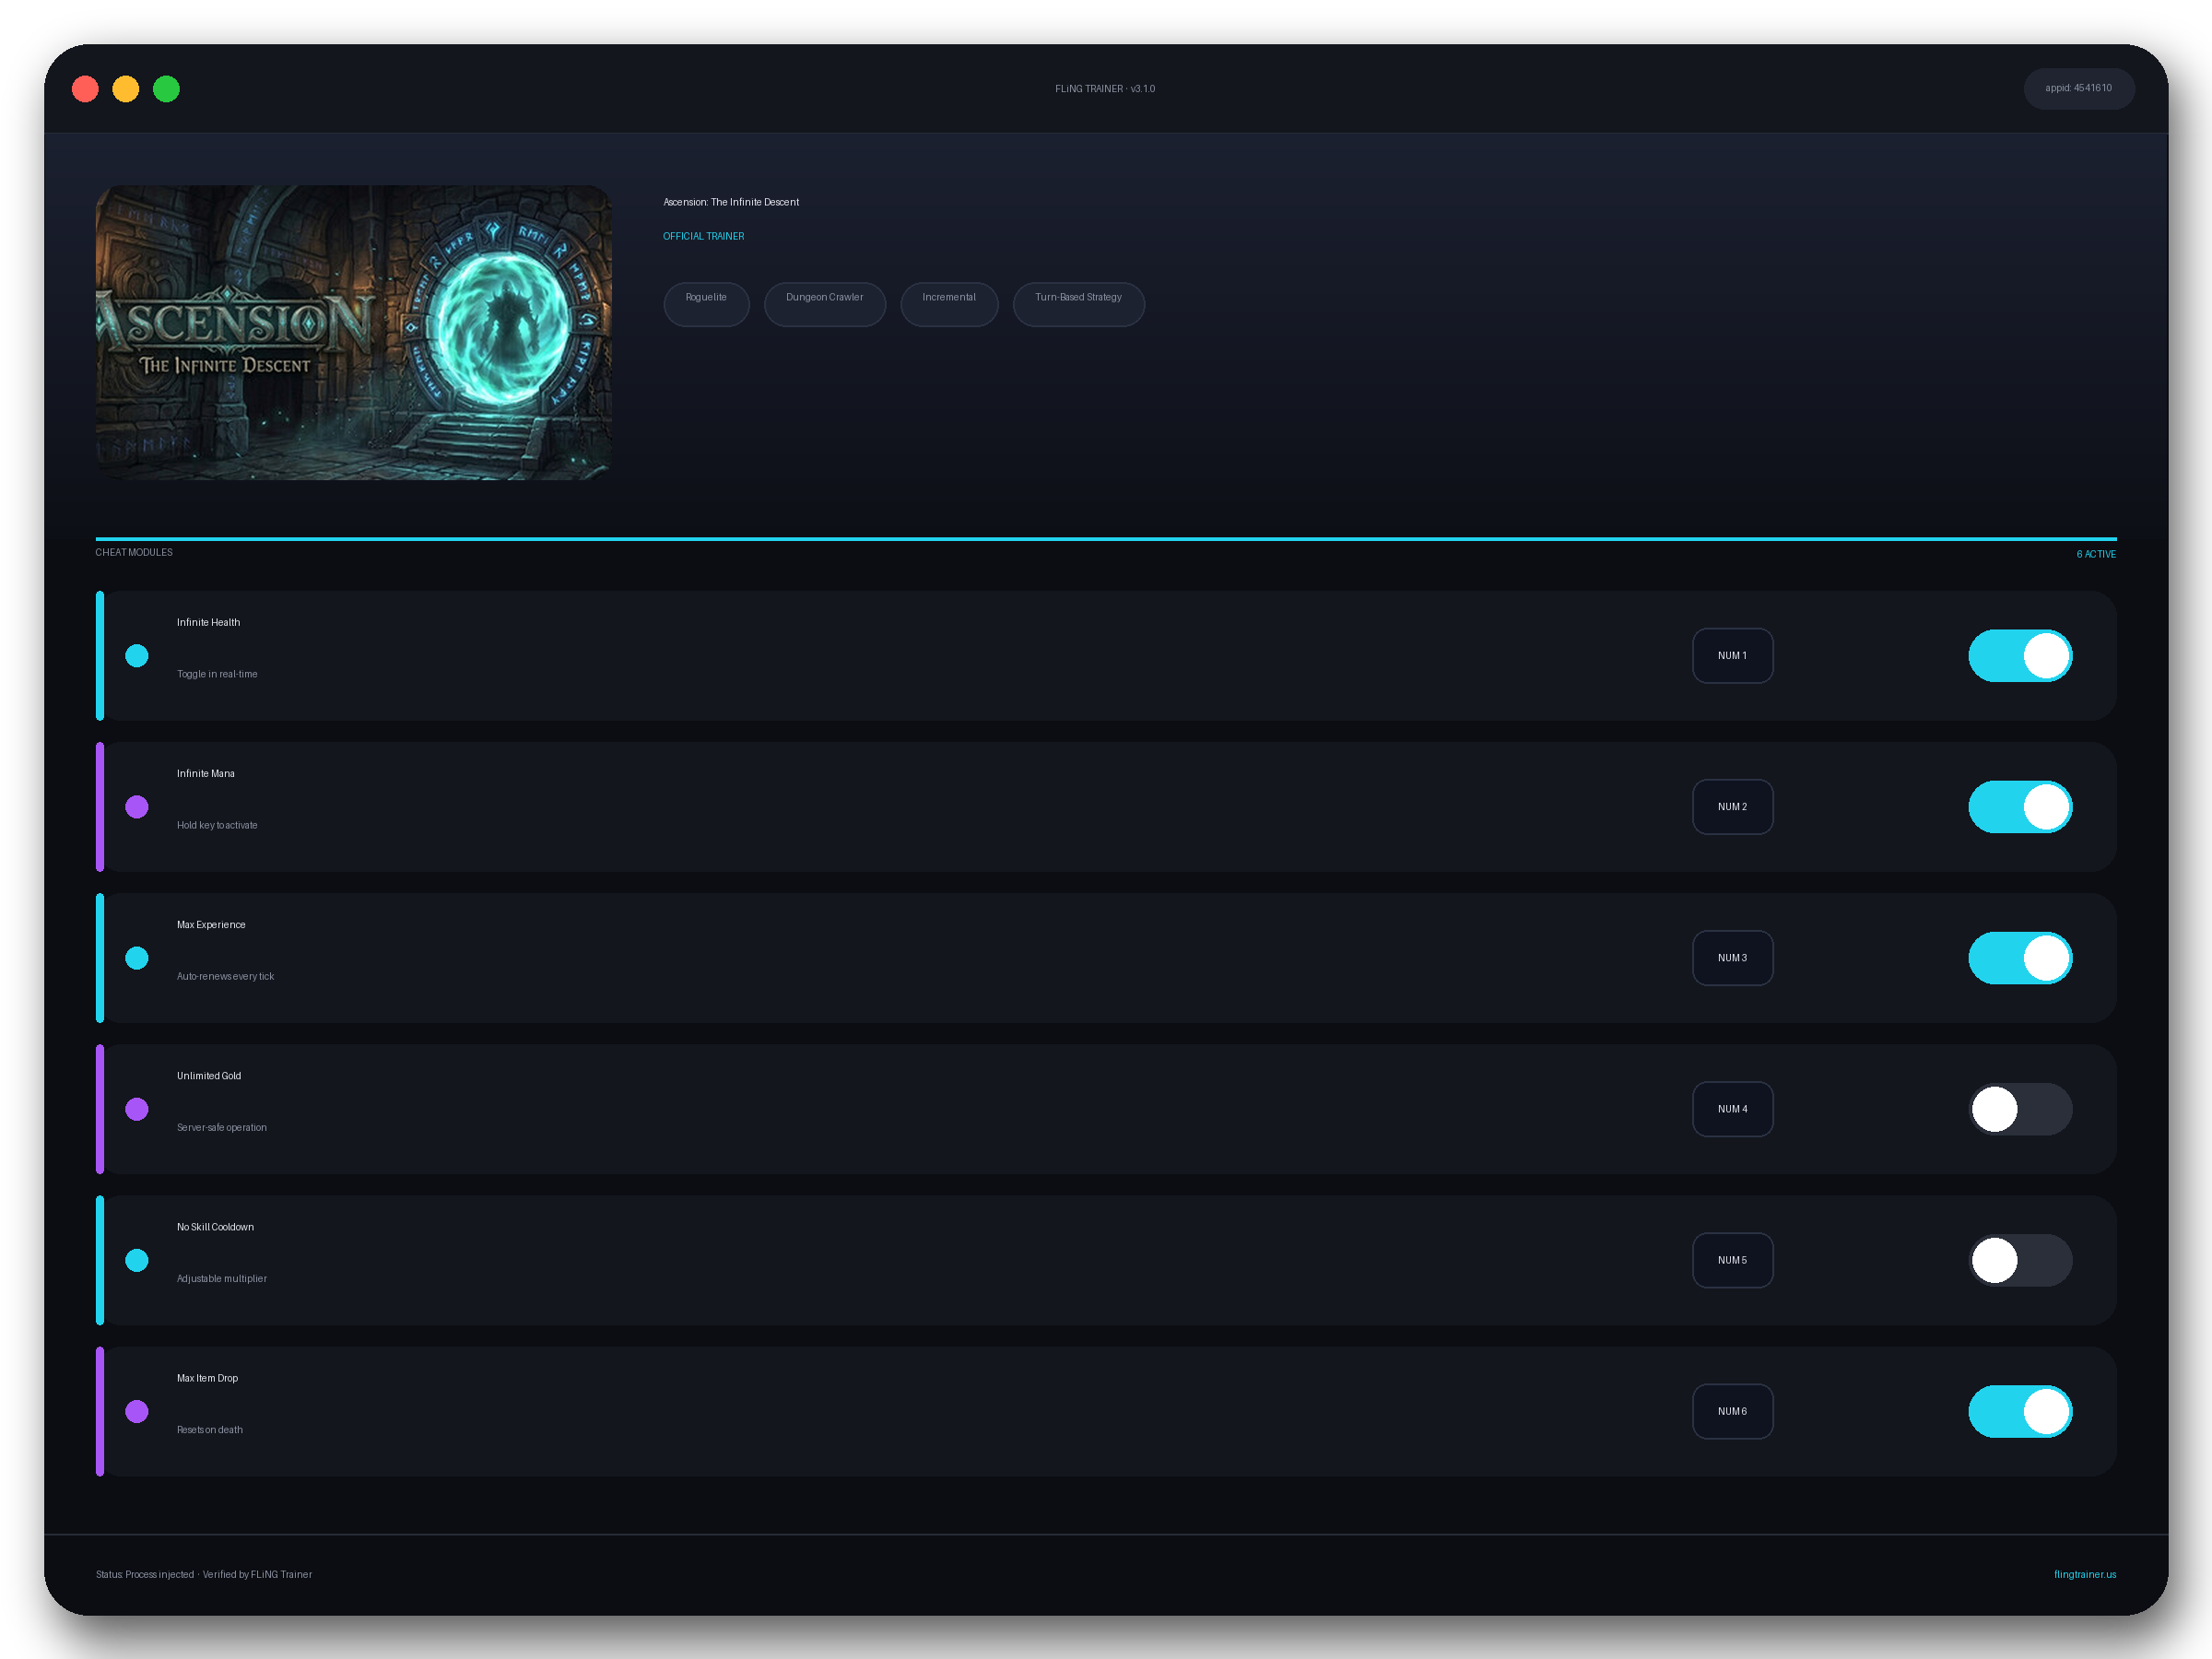The image size is (2212, 1659).
Task: Turn on the No Skill Cooldown switch
Action: [2020, 1260]
